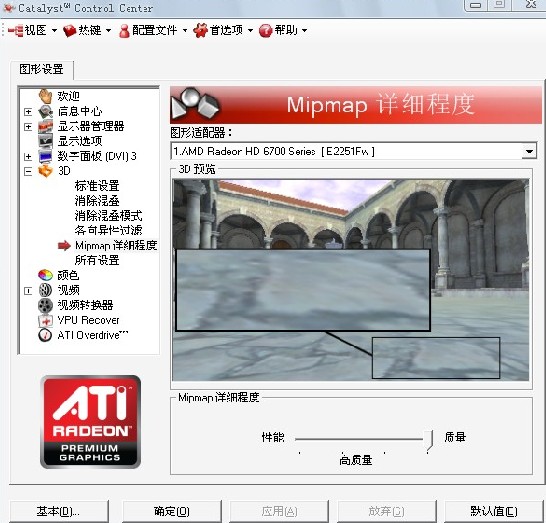Screen dimensions: 546x523
Task: Click the 欢迎 hand icon
Action: coord(45,95)
